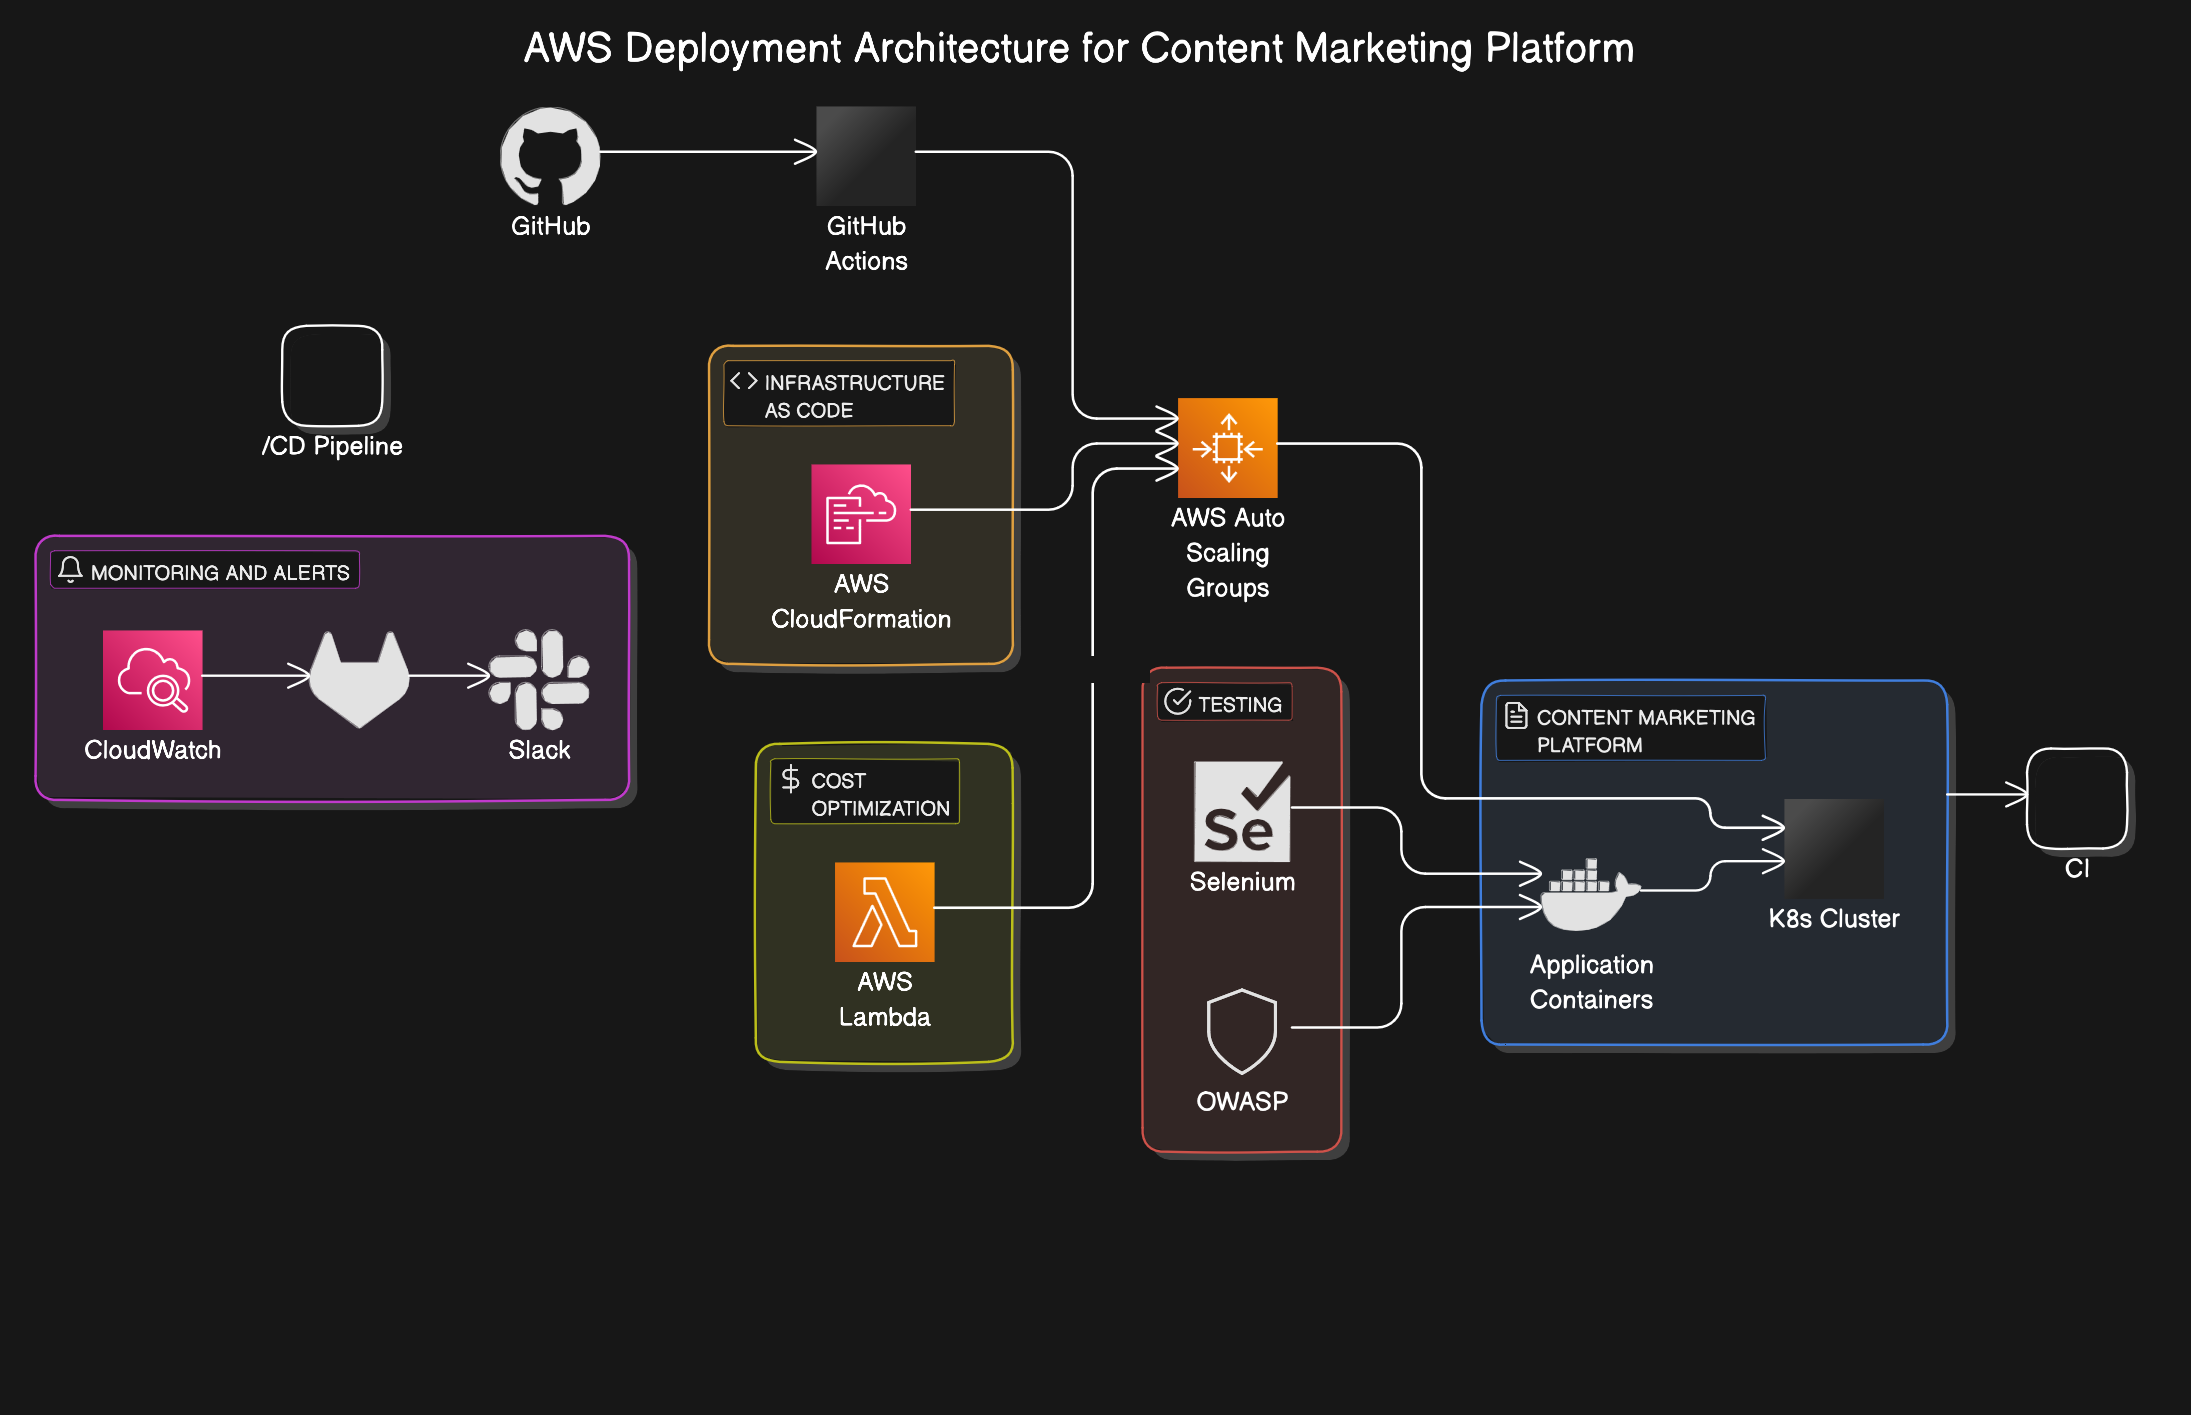Select the 'OWASP' label text
Viewport: 2191px width, 1415px height.
[1242, 1101]
